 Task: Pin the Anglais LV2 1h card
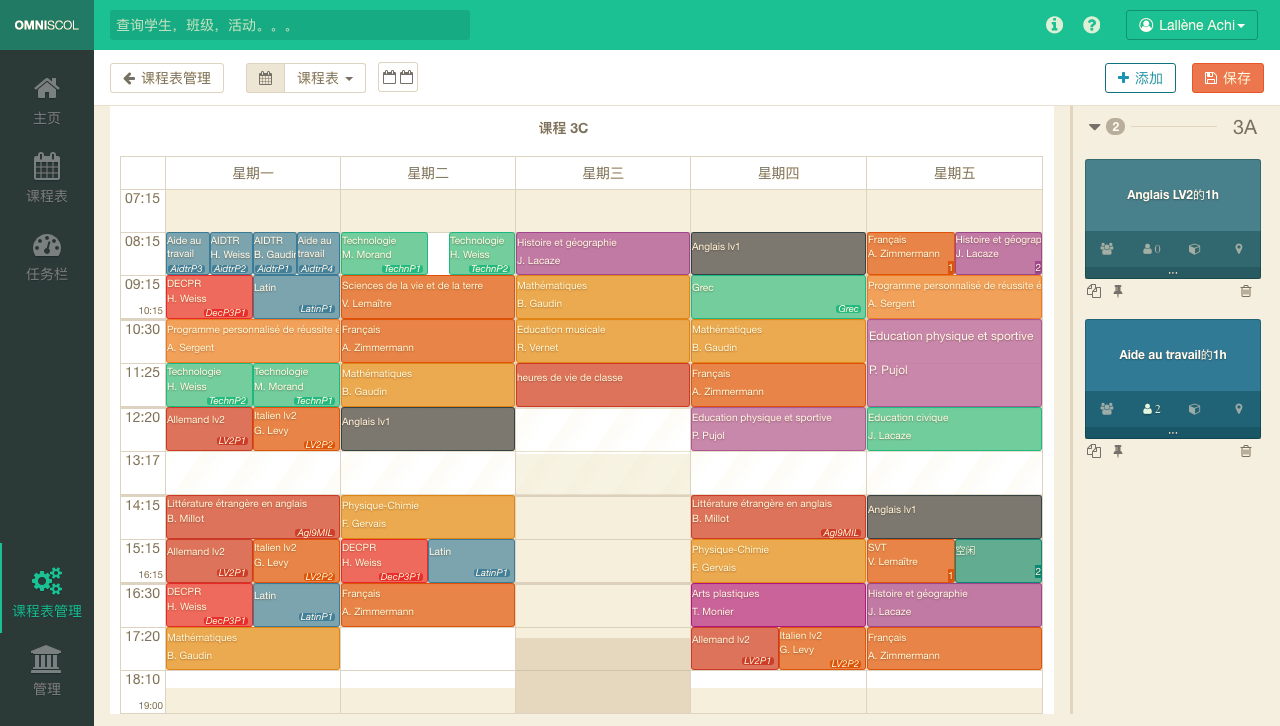tap(1118, 291)
